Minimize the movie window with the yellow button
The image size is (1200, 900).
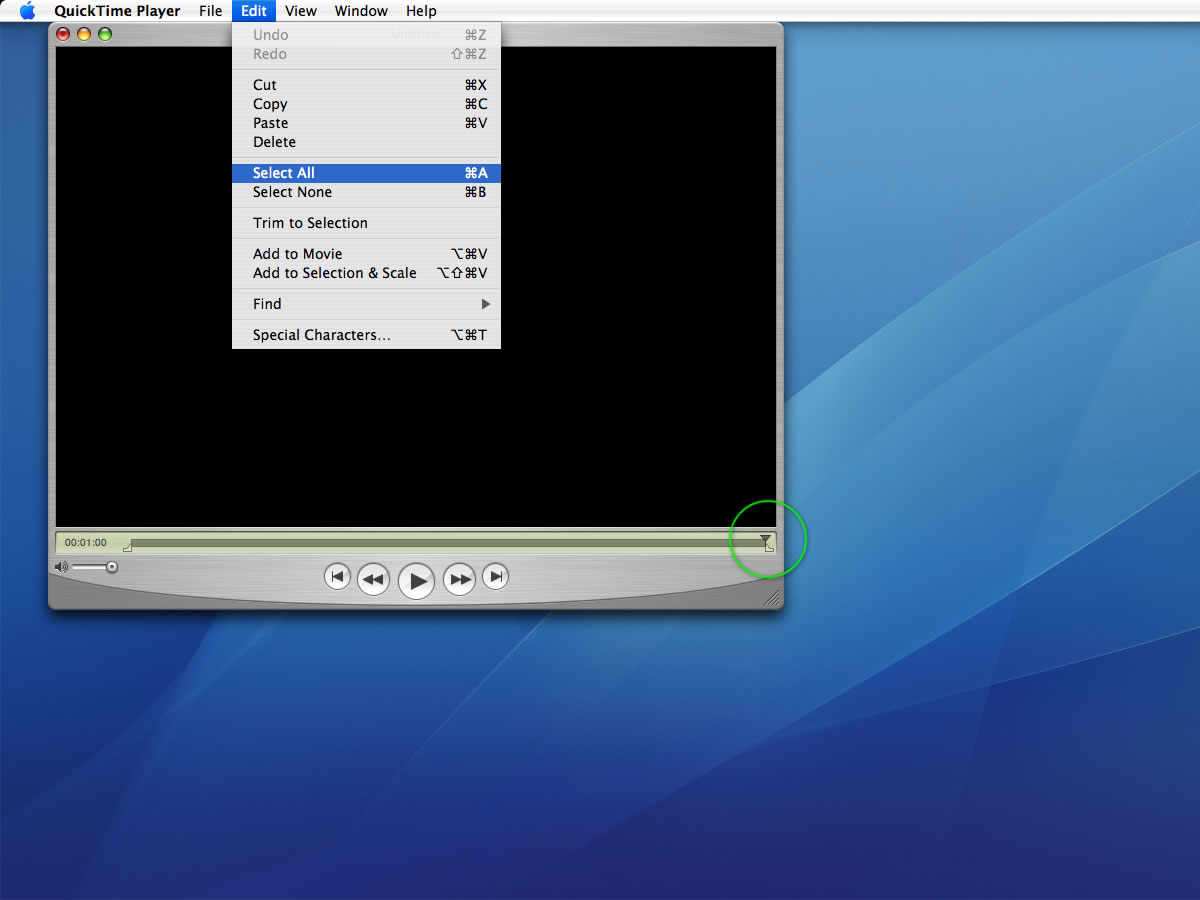(84, 34)
